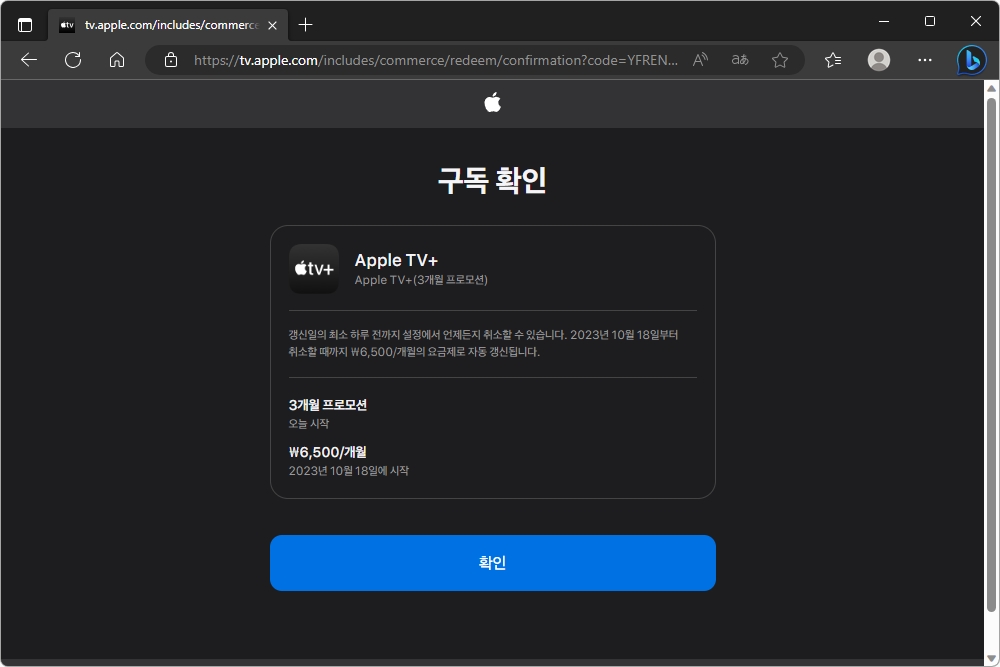Launch the Bing chat sidebar
The image size is (1000, 667).
tap(971, 60)
